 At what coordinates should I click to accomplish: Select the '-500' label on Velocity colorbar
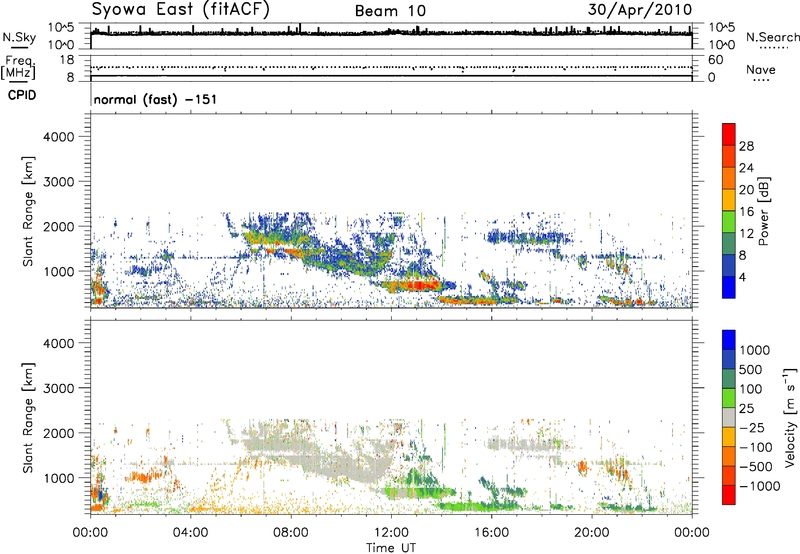756,467
